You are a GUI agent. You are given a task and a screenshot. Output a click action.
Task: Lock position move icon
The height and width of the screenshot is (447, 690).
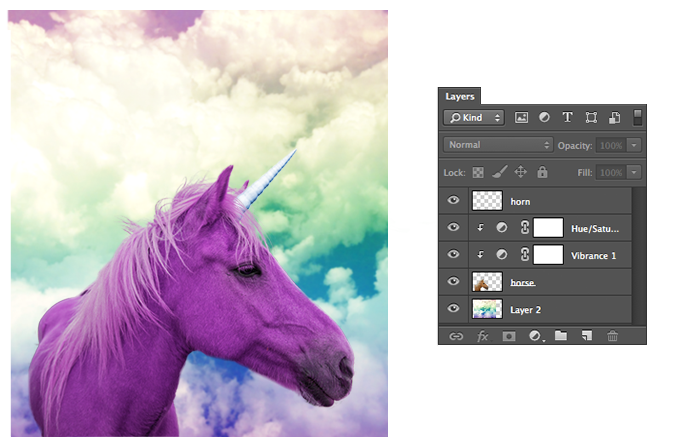pyautogui.click(x=521, y=172)
